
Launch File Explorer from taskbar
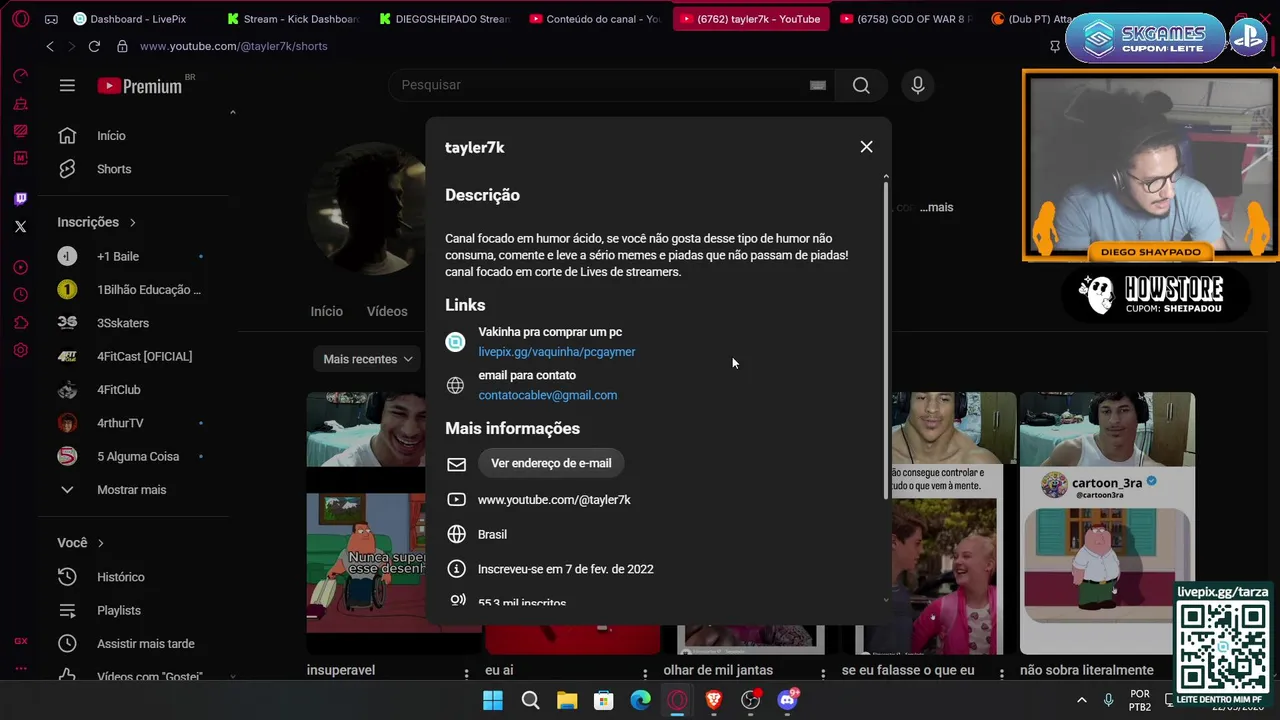coord(567,700)
